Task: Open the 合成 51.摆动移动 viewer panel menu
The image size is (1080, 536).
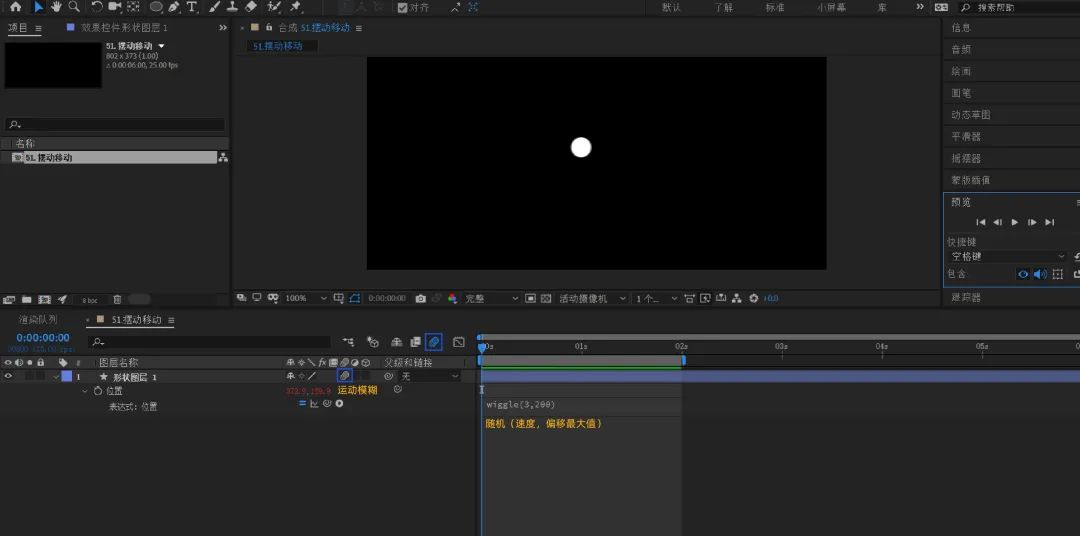Action: tap(359, 28)
